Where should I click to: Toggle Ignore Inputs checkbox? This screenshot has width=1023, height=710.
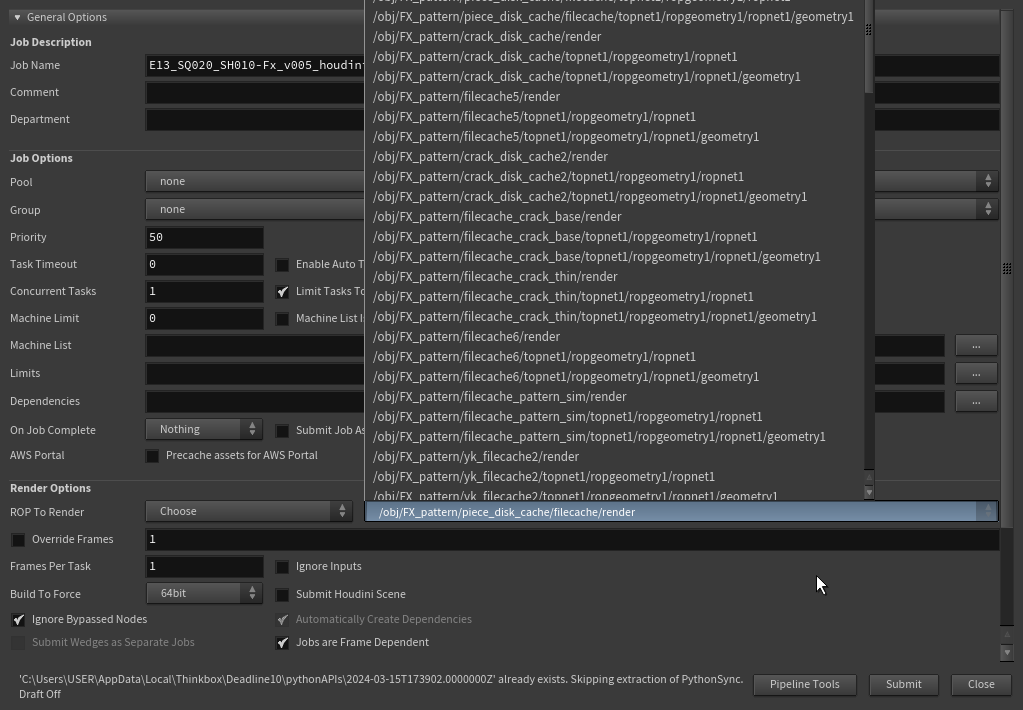[282, 566]
